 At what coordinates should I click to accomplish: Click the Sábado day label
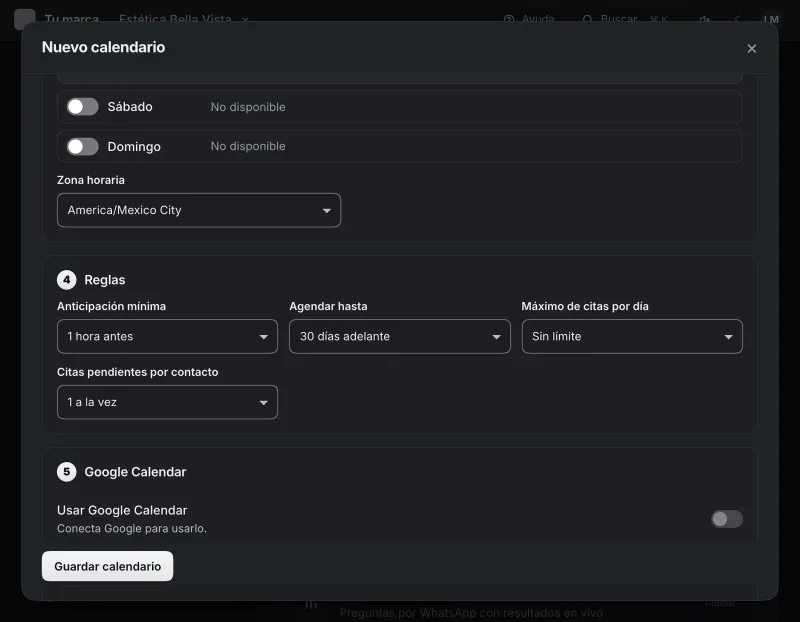(130, 107)
